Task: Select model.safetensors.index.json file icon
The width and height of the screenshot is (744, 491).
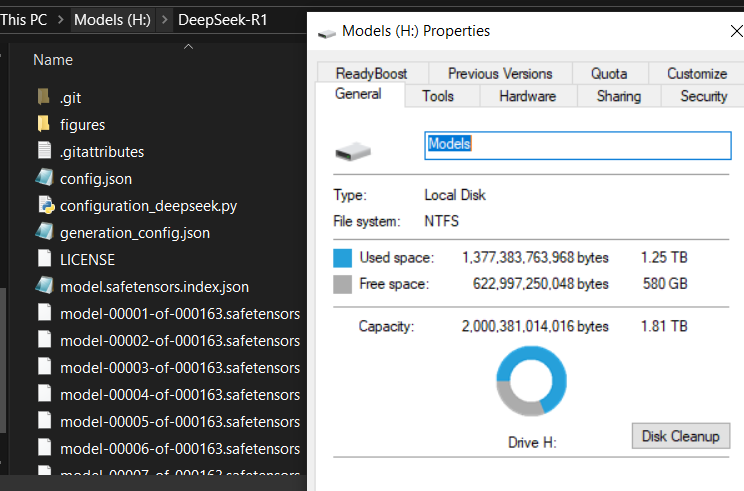Action: pyautogui.click(x=45, y=286)
